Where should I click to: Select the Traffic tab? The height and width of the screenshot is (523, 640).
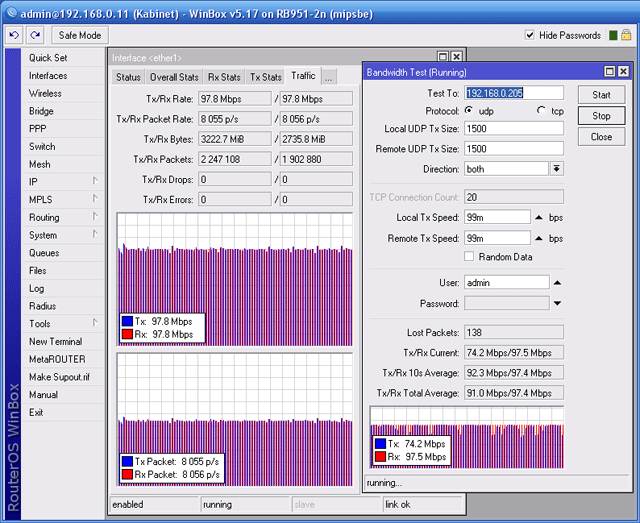coord(303,76)
